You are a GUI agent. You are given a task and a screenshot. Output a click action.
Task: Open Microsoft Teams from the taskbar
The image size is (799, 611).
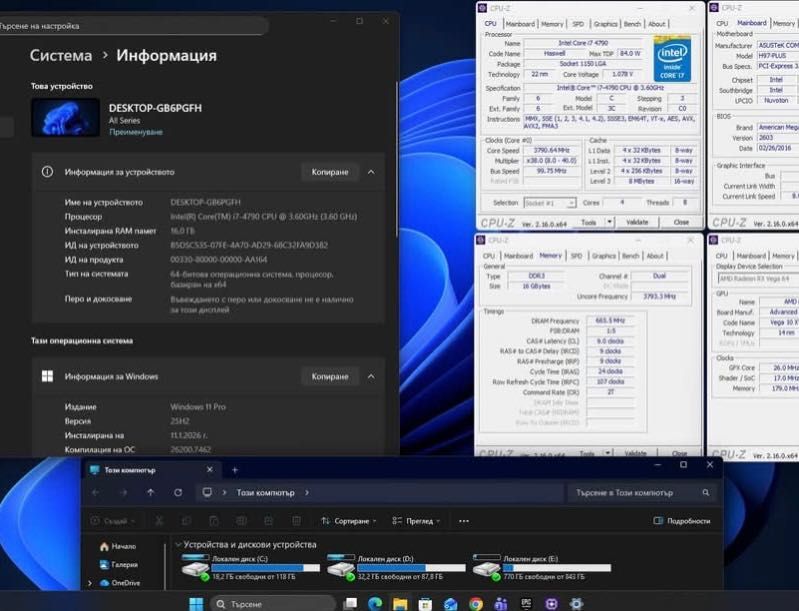point(501,604)
